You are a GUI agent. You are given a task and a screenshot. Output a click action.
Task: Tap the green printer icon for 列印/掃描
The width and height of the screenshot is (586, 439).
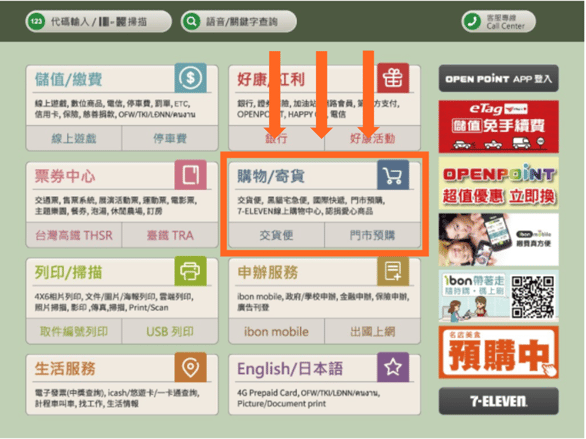[190, 271]
